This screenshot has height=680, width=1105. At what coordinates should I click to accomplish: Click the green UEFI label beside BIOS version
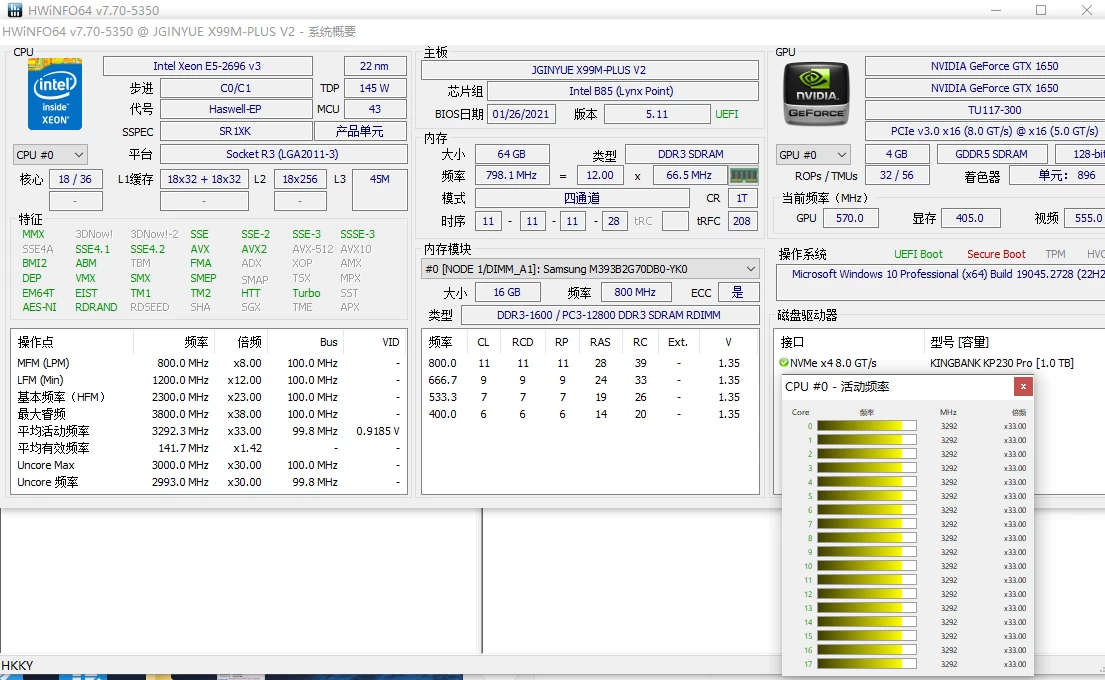coord(727,114)
